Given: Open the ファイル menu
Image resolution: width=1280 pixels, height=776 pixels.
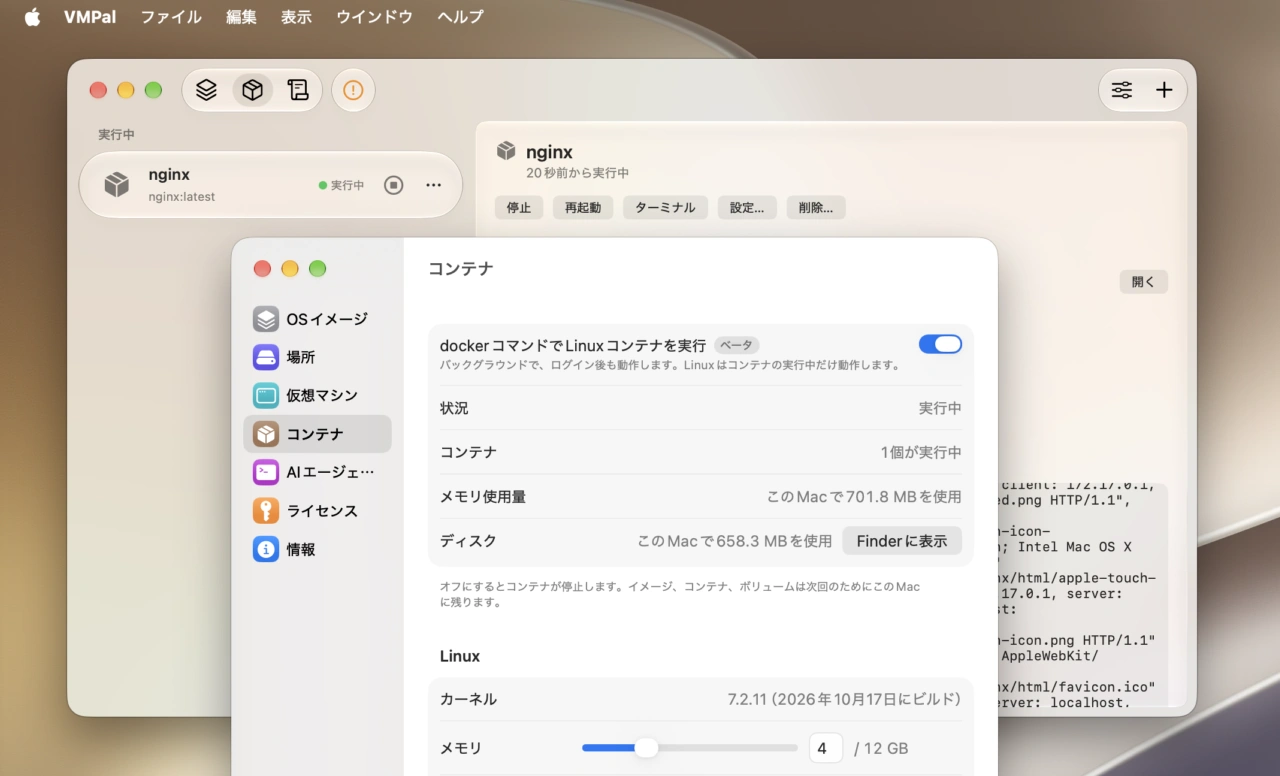Looking at the screenshot, I should (170, 17).
